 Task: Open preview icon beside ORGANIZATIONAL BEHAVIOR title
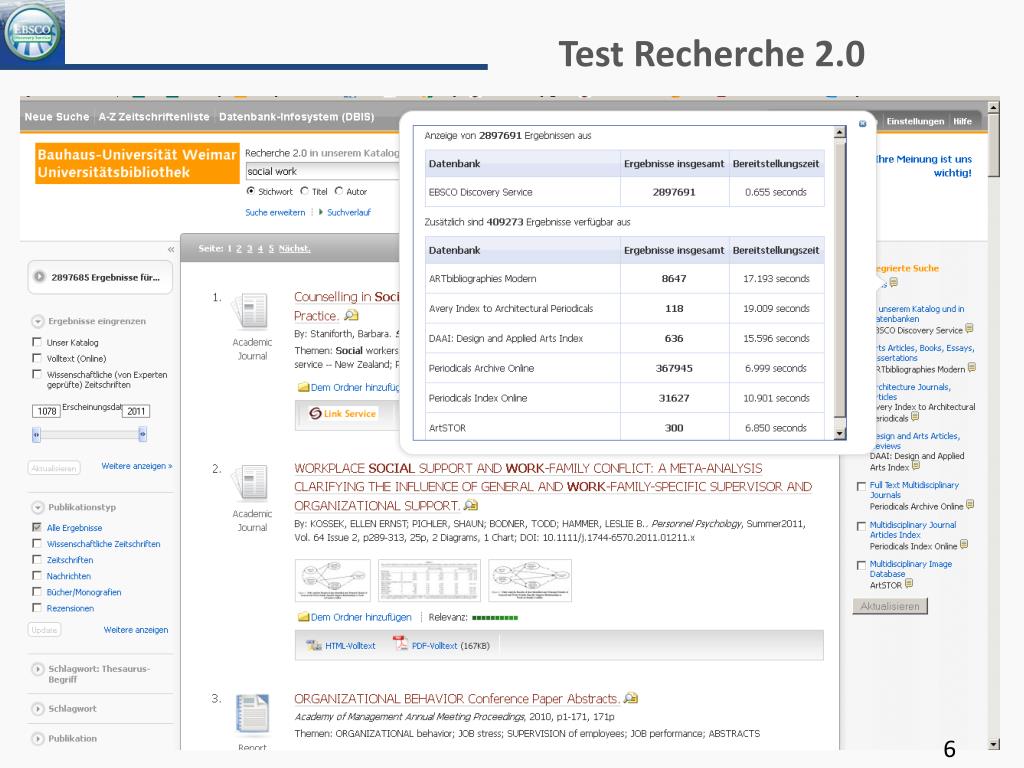coord(630,698)
